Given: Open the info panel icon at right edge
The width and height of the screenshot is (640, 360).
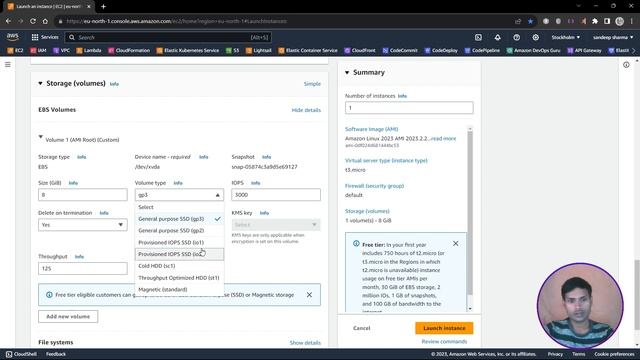Looking at the screenshot, I should [x=626, y=64].
